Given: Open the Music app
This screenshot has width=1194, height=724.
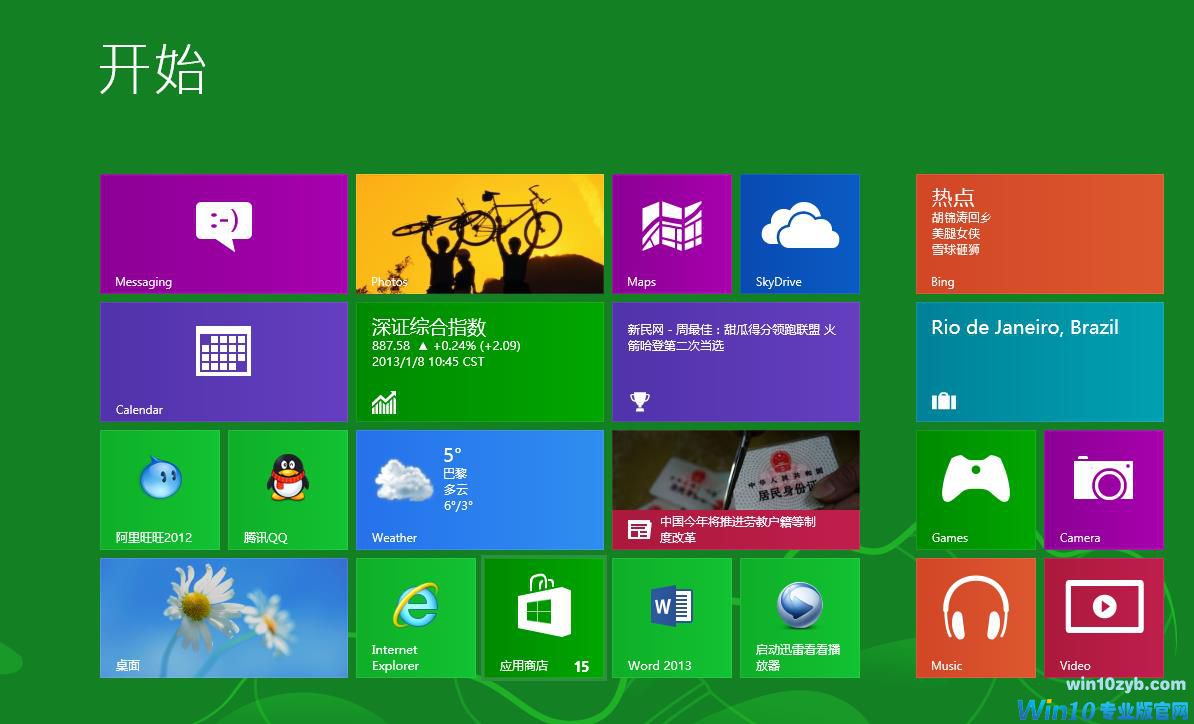Looking at the screenshot, I should 975,617.
